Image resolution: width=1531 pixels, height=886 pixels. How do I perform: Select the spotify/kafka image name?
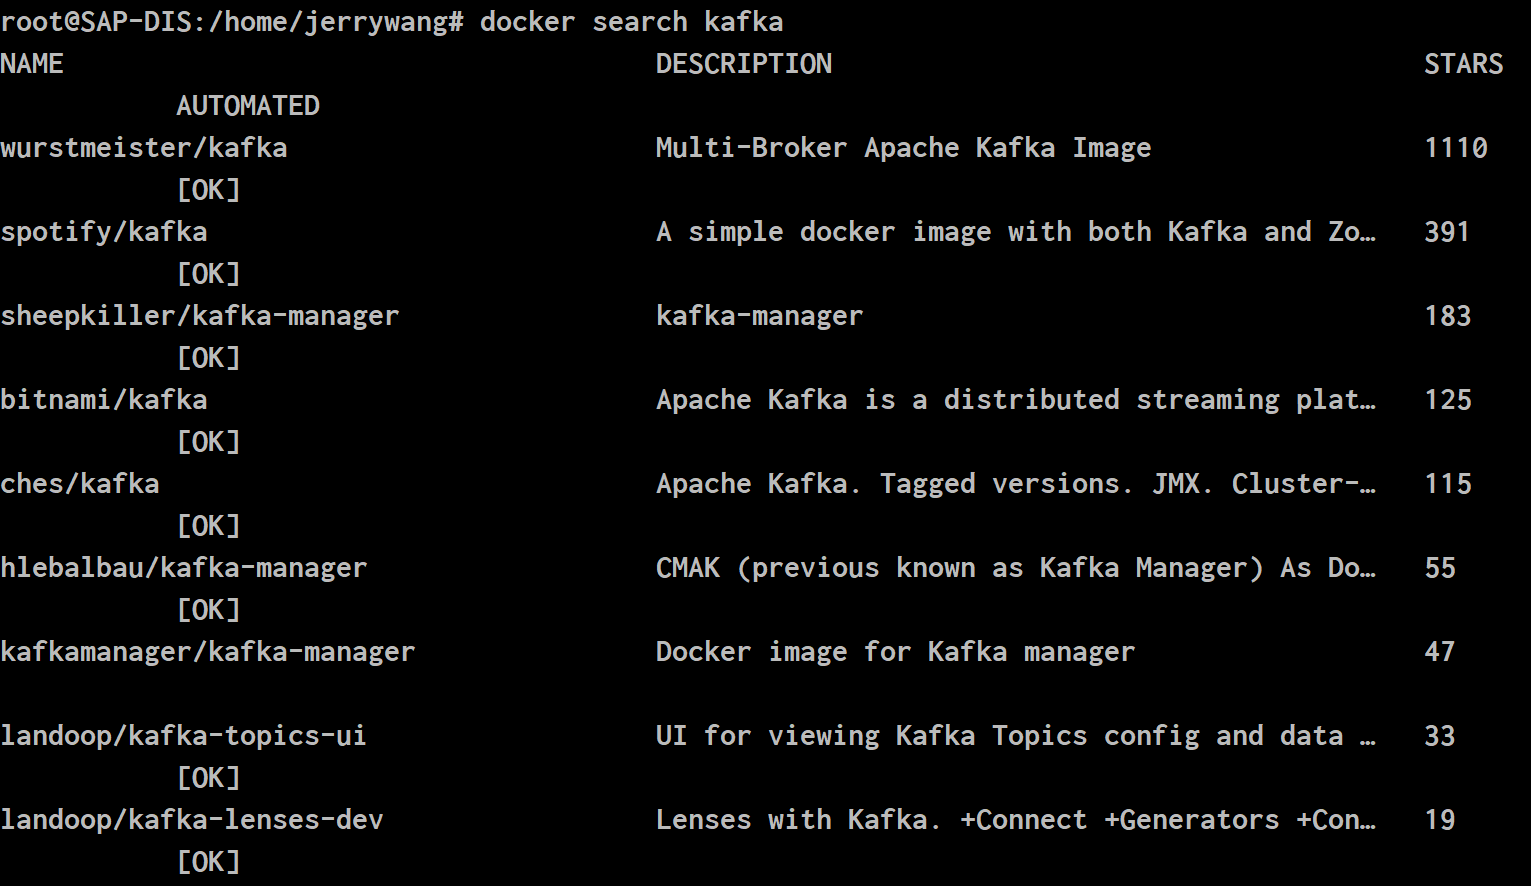(104, 232)
